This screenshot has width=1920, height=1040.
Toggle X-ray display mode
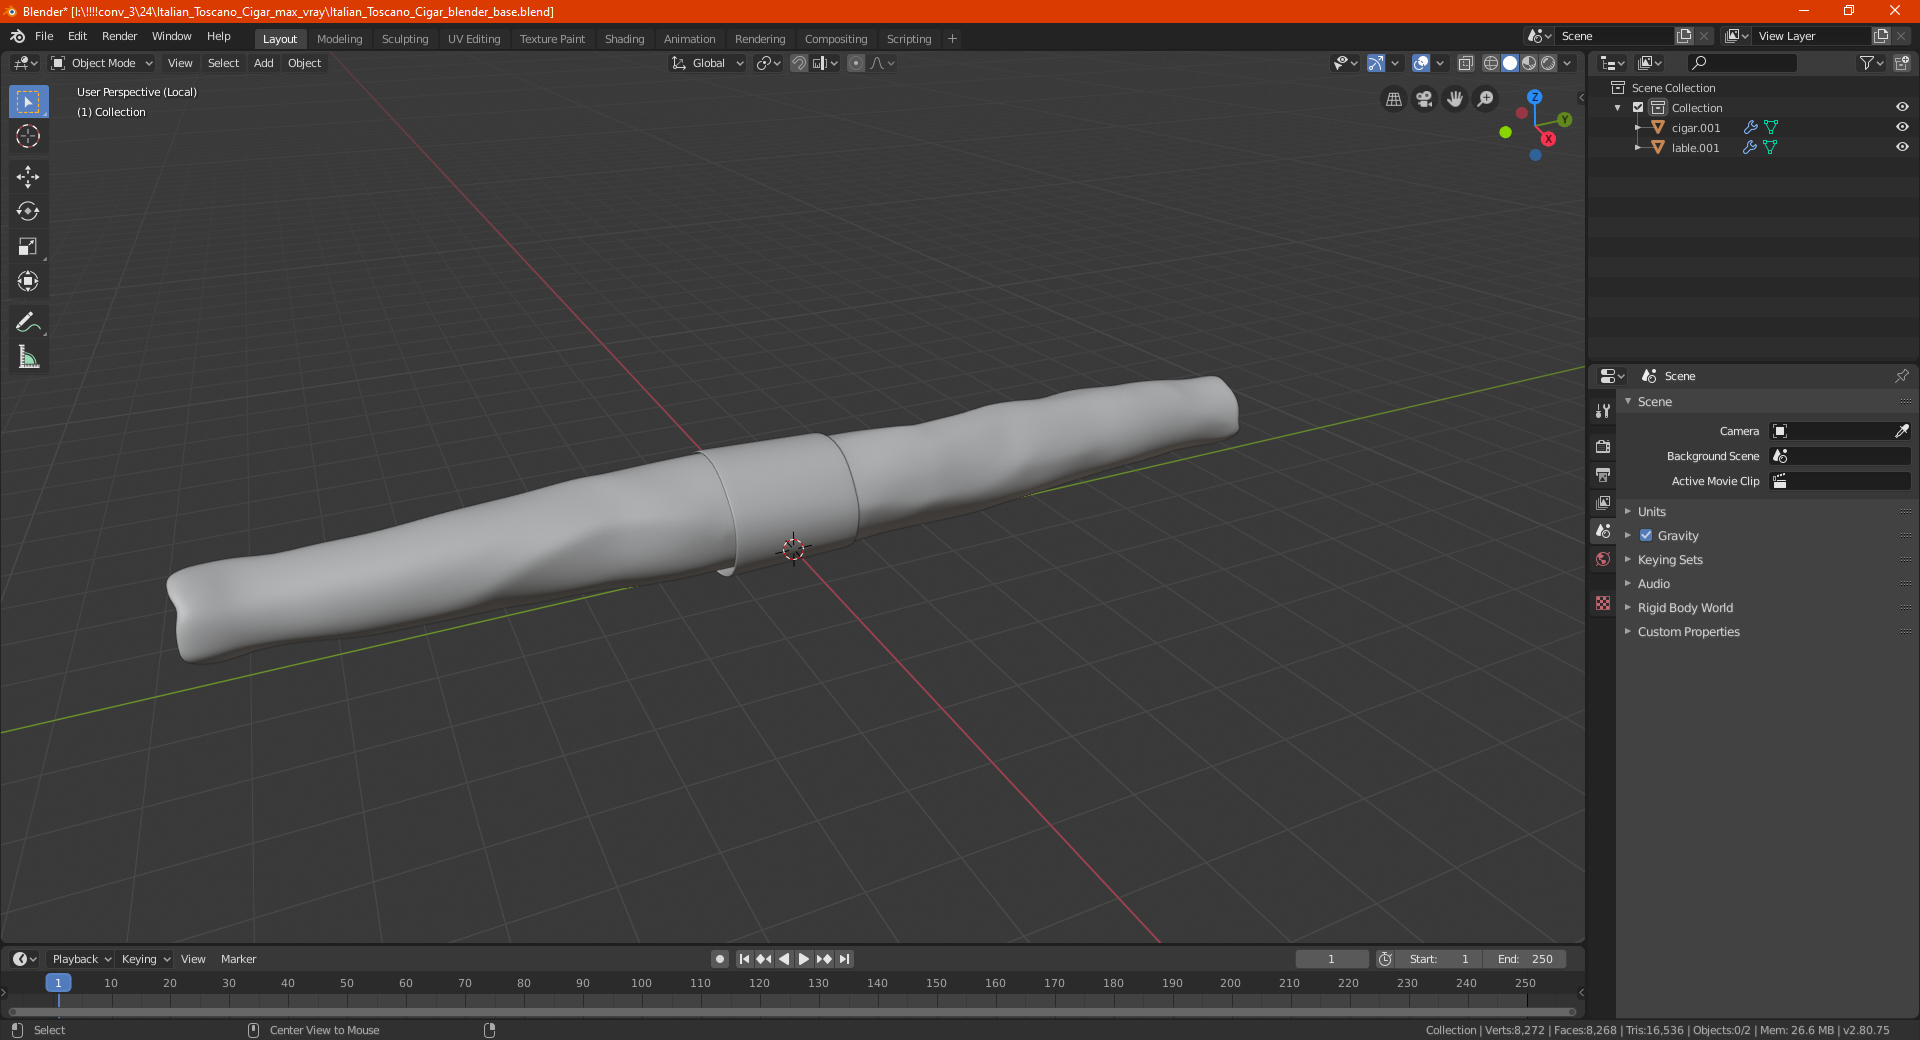[1466, 63]
